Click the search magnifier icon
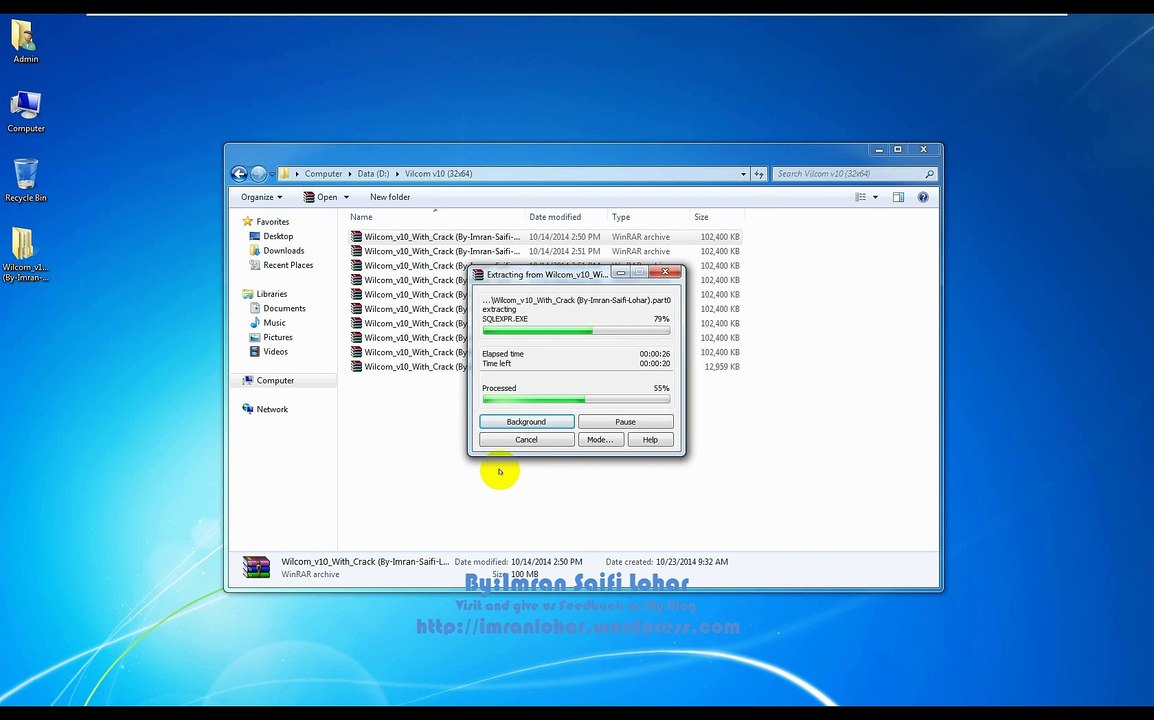Image resolution: width=1154 pixels, height=720 pixels. click(930, 174)
